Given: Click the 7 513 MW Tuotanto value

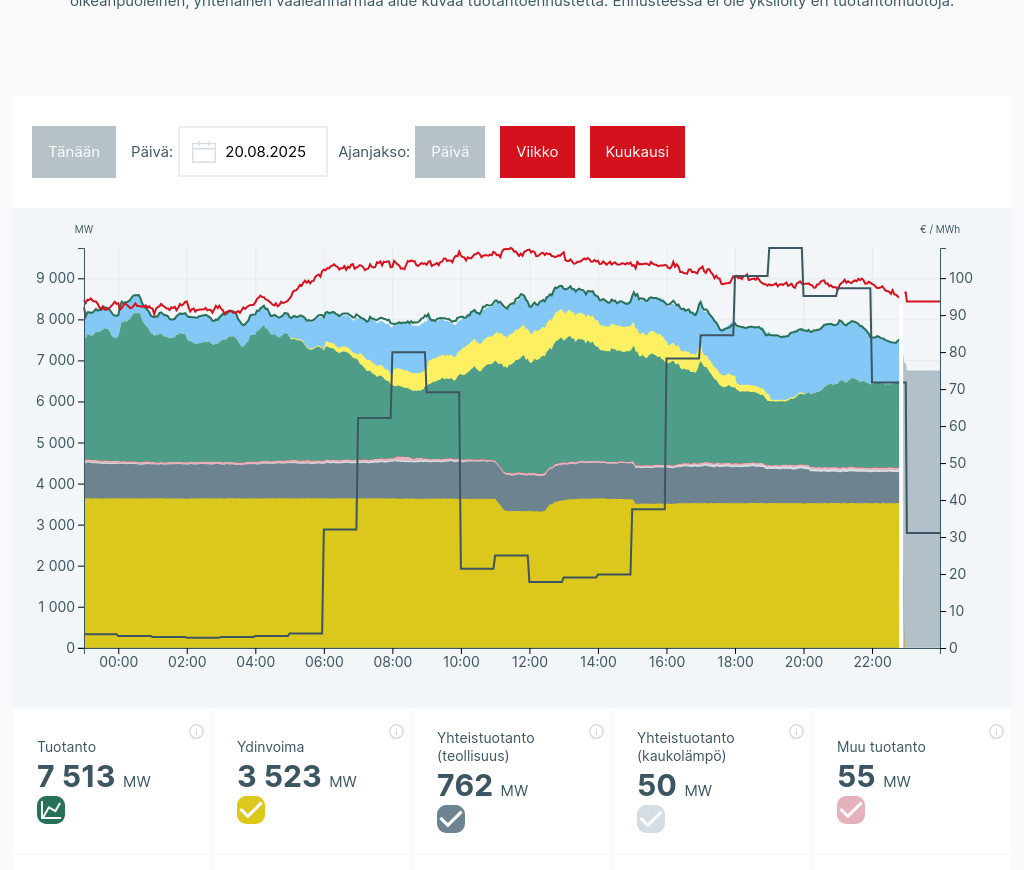Looking at the screenshot, I should click(77, 777).
